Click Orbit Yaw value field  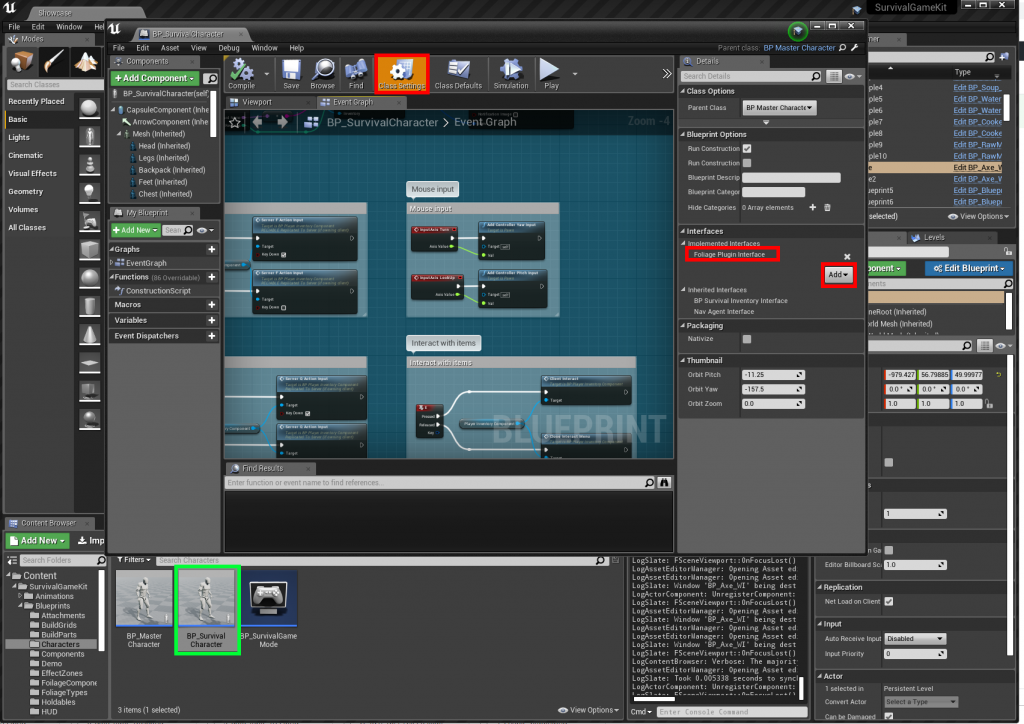tap(773, 390)
